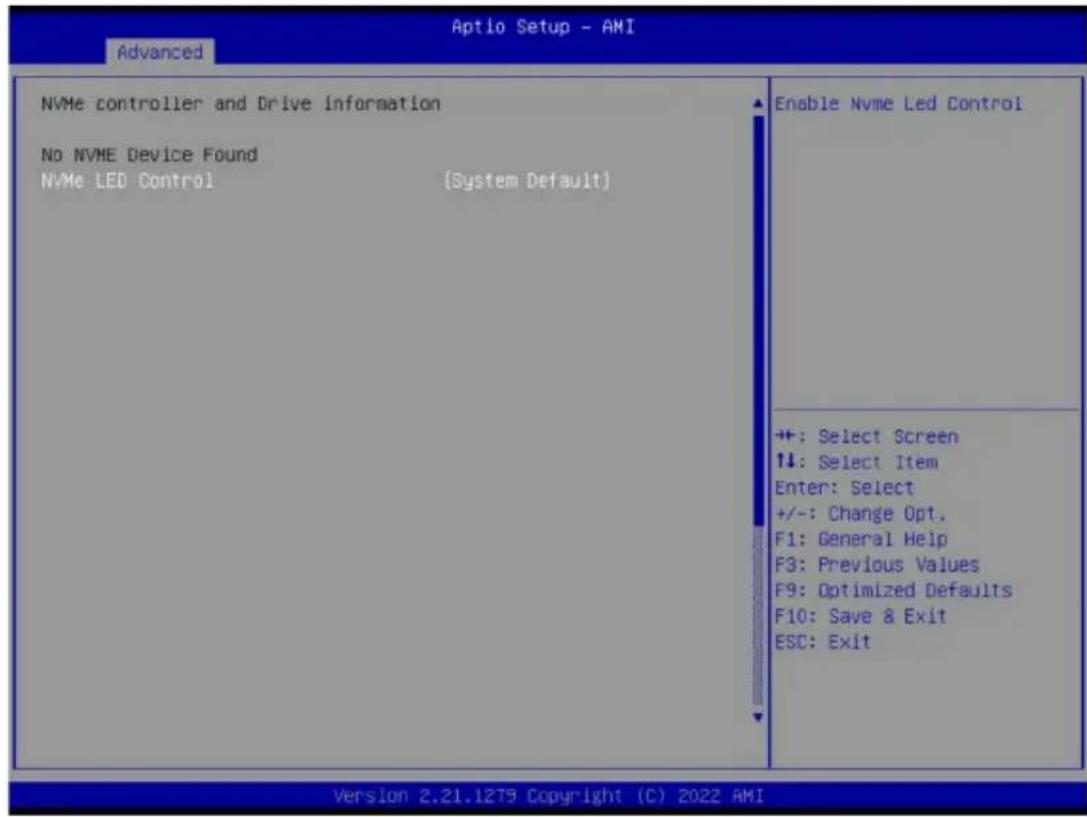Click the '+/-: Change Opt.' hint

pos(860,513)
